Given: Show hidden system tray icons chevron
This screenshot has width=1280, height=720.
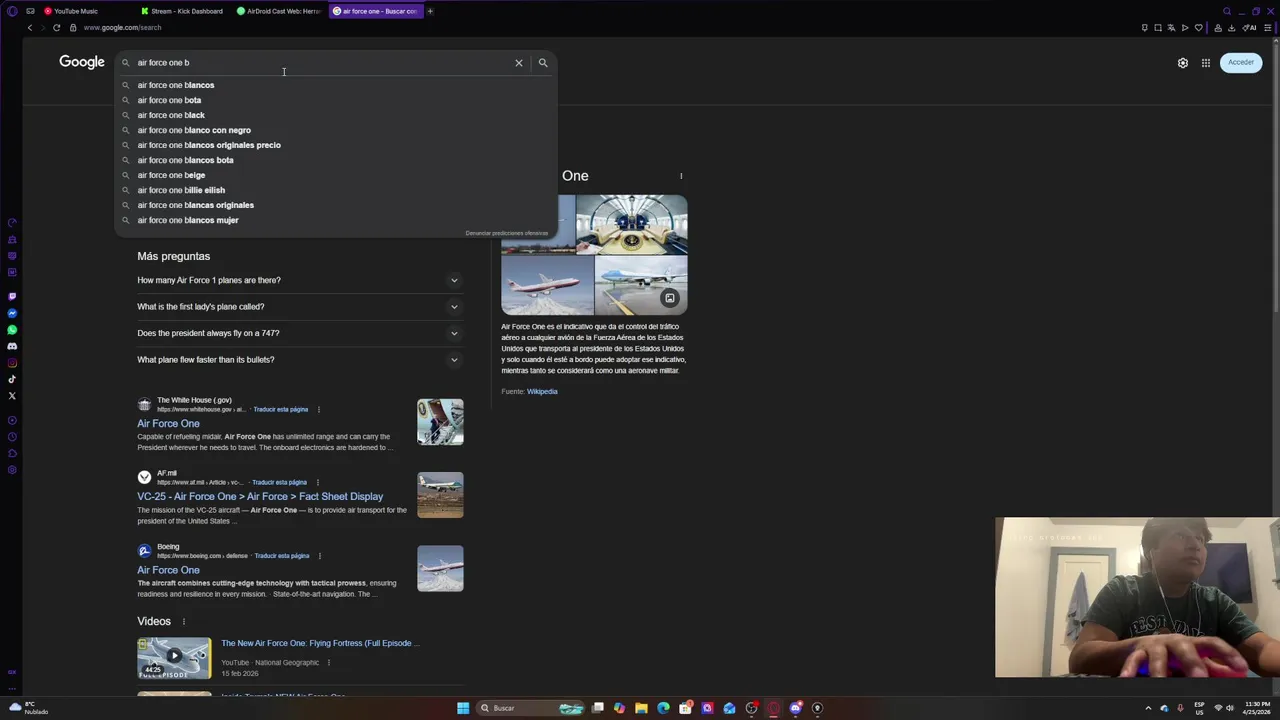Looking at the screenshot, I should (x=1149, y=708).
